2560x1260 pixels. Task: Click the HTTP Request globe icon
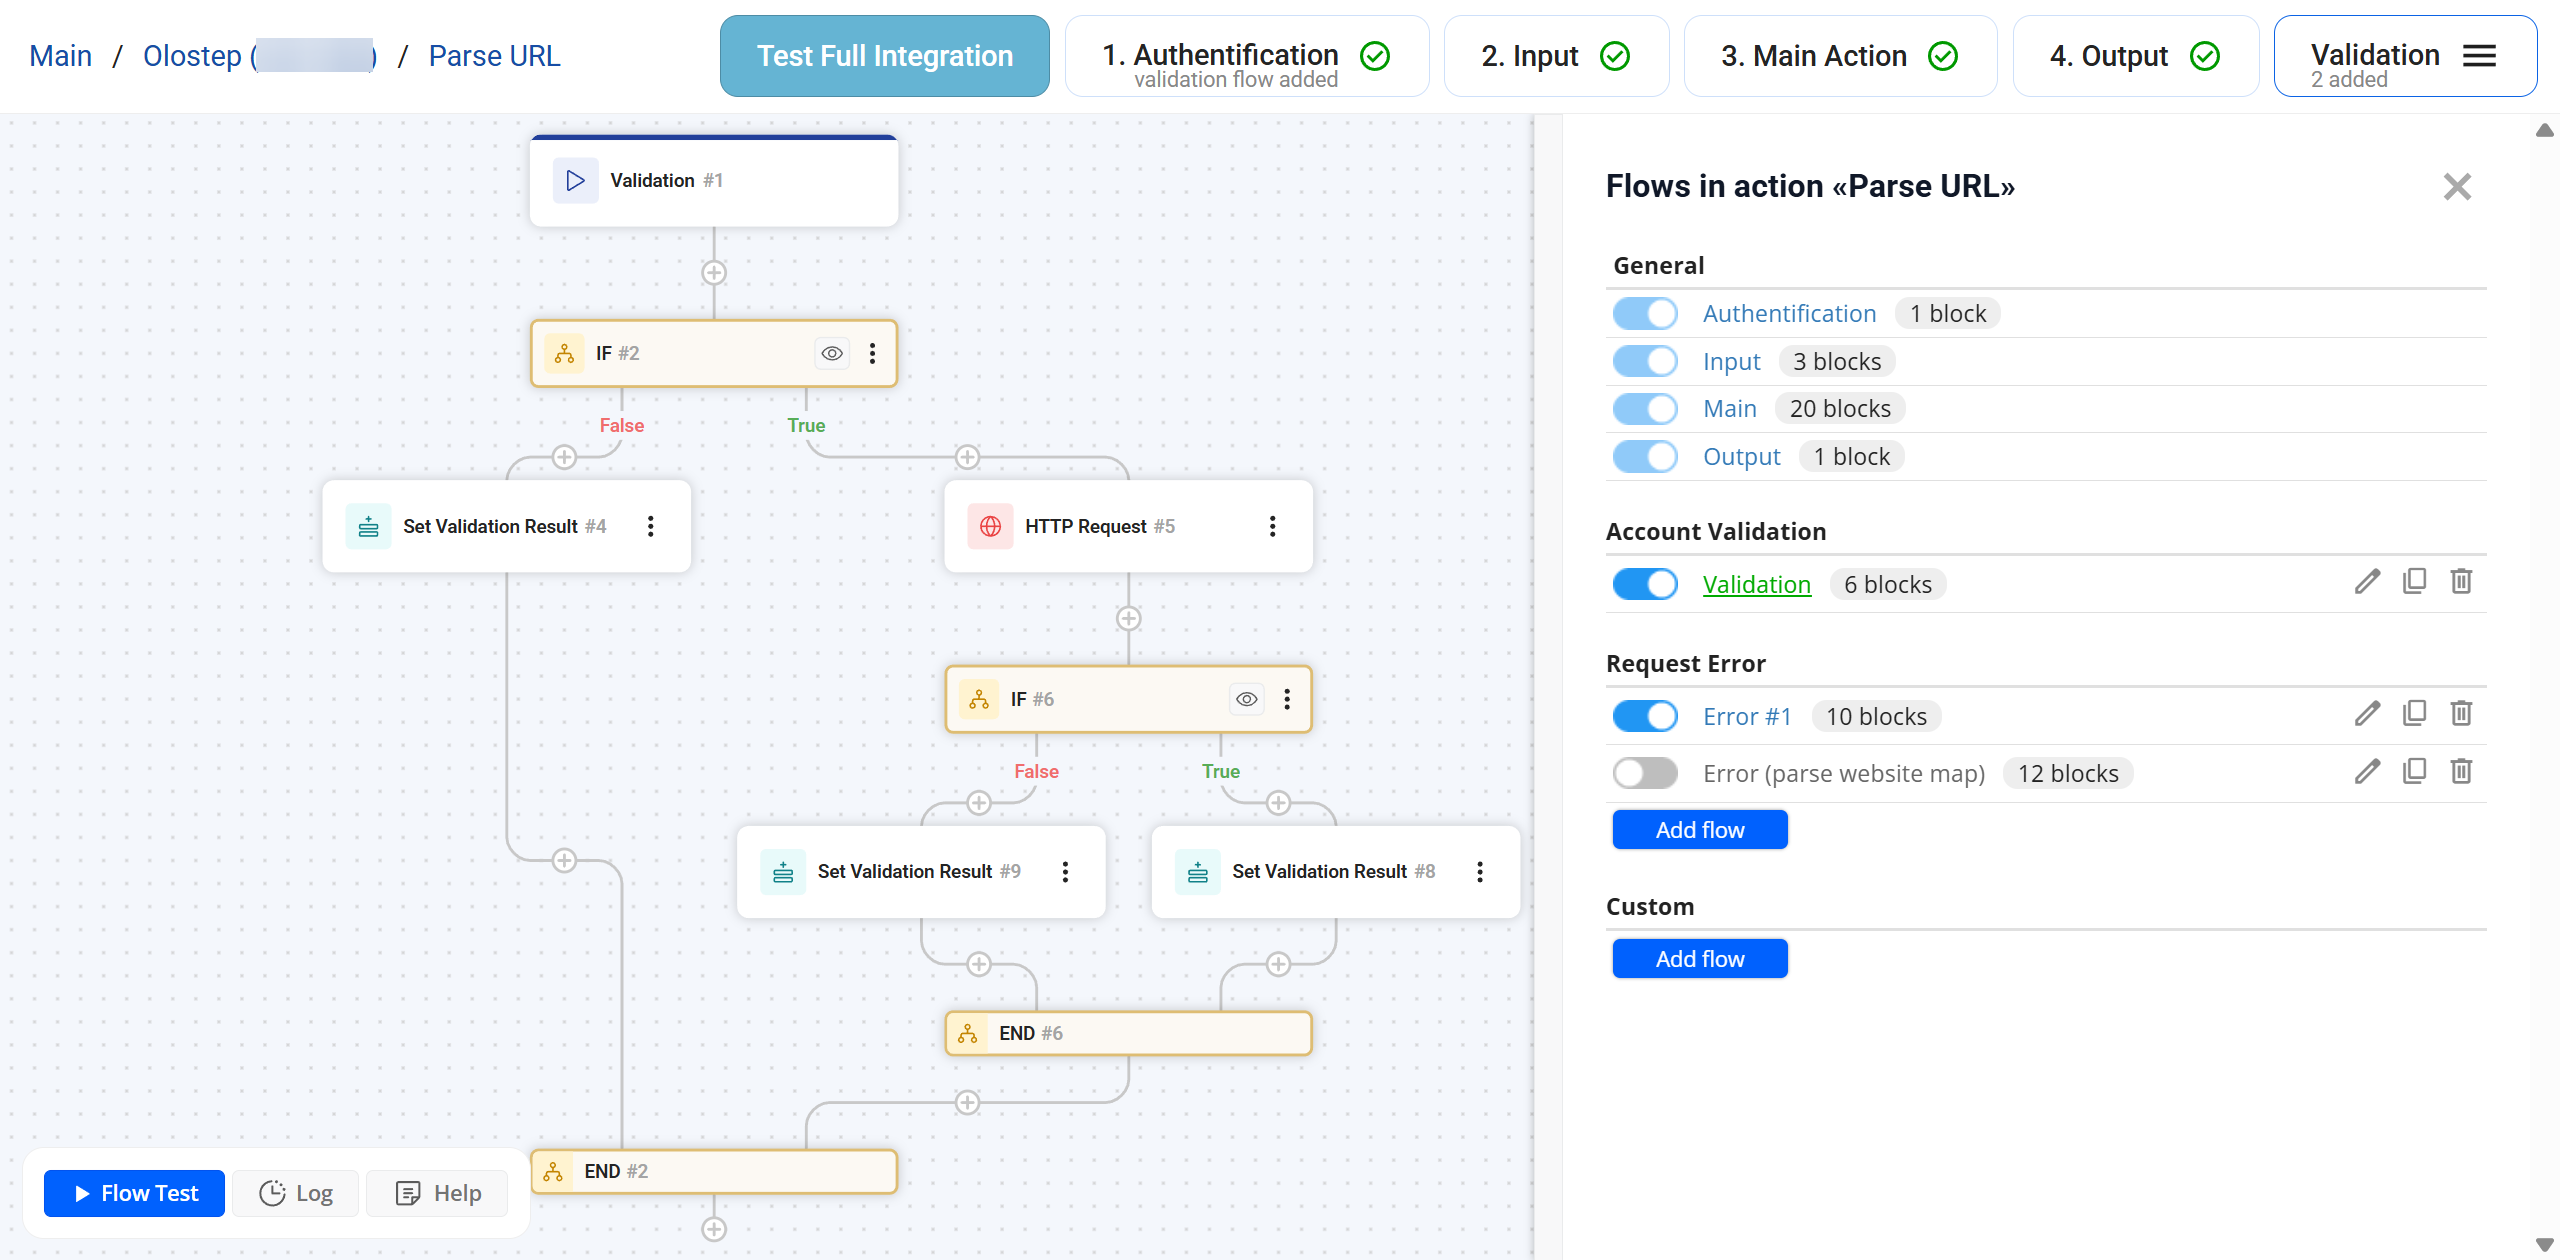click(x=990, y=525)
